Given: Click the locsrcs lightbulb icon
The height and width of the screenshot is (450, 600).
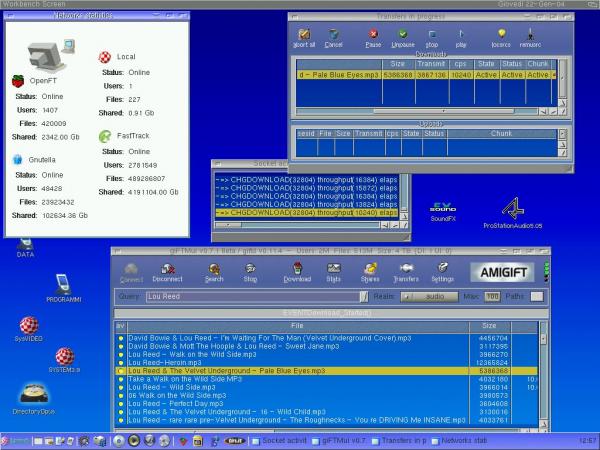Looking at the screenshot, I should click(501, 38).
